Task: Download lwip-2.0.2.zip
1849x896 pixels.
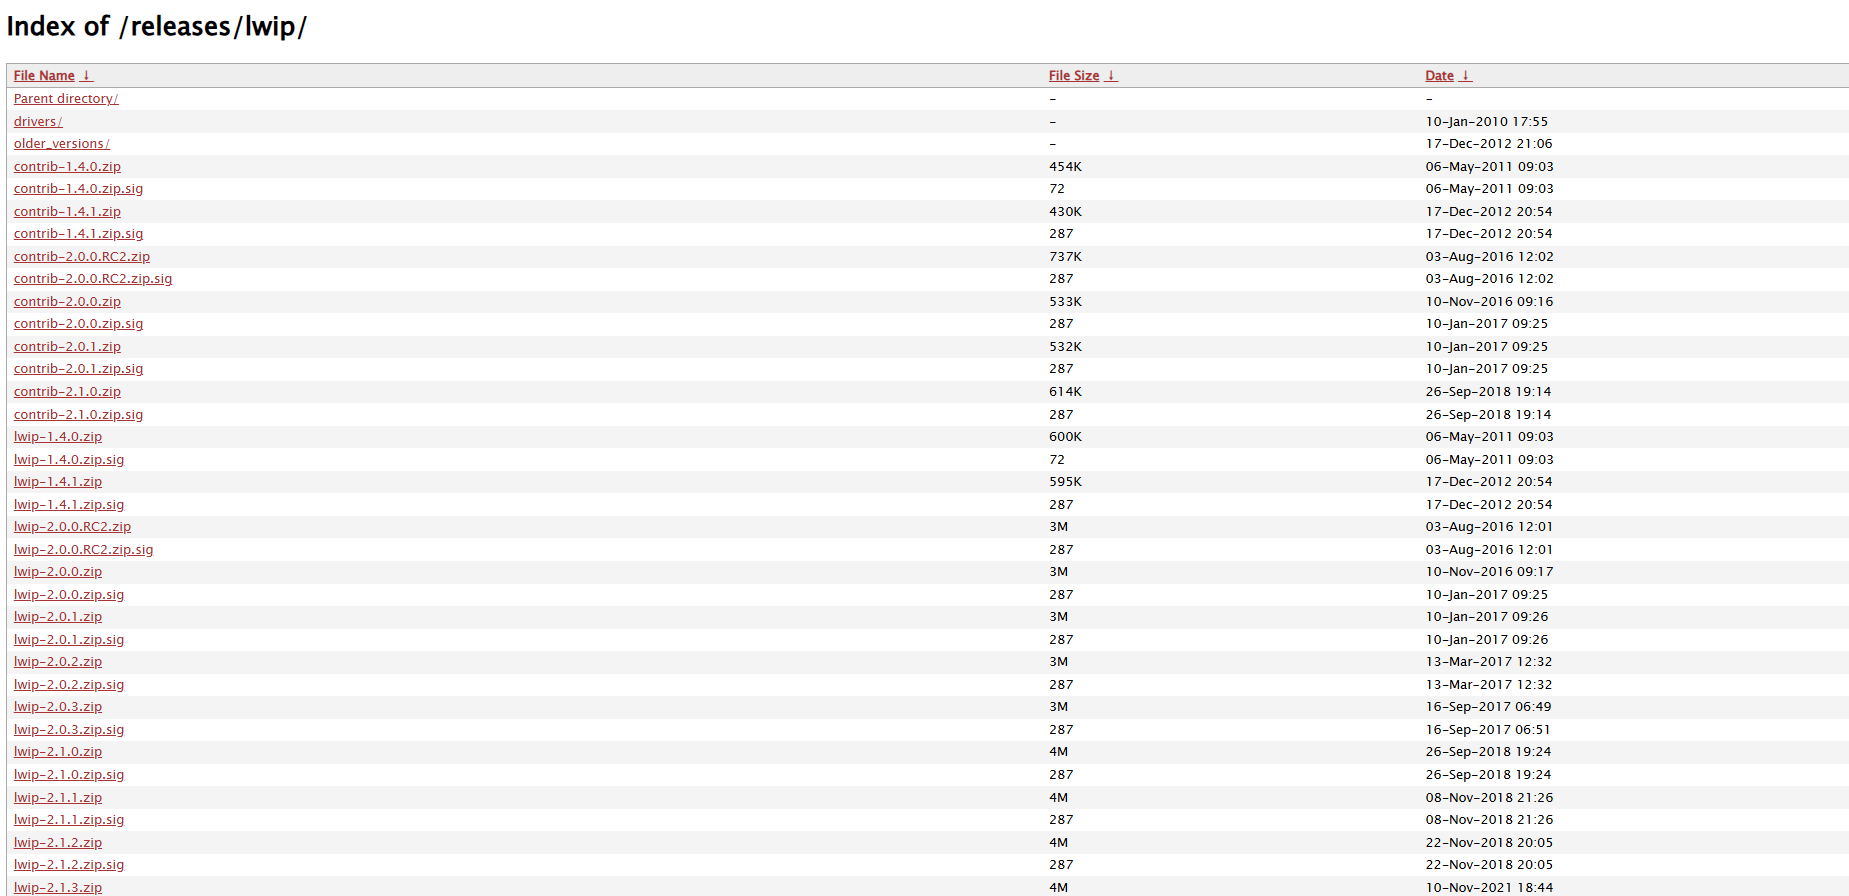Action: click(x=58, y=662)
